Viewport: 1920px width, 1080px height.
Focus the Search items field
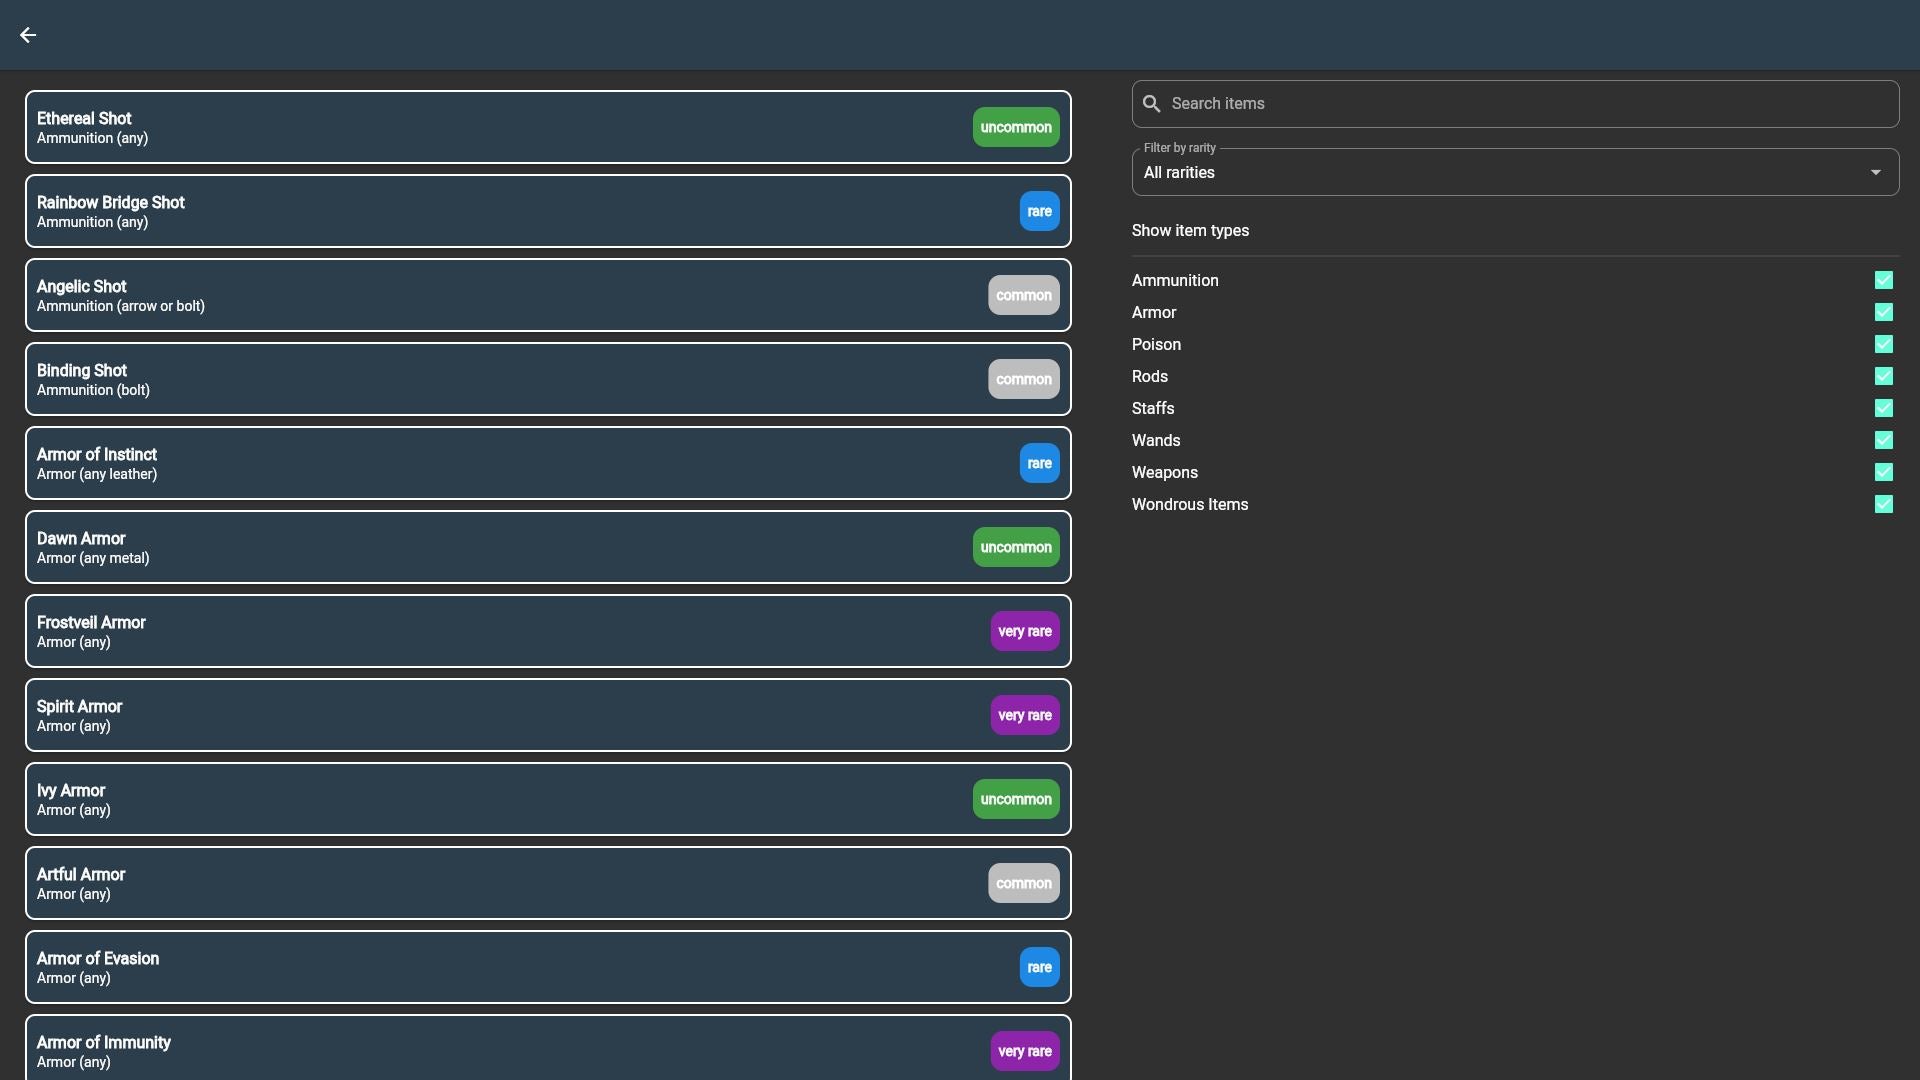click(x=1530, y=104)
